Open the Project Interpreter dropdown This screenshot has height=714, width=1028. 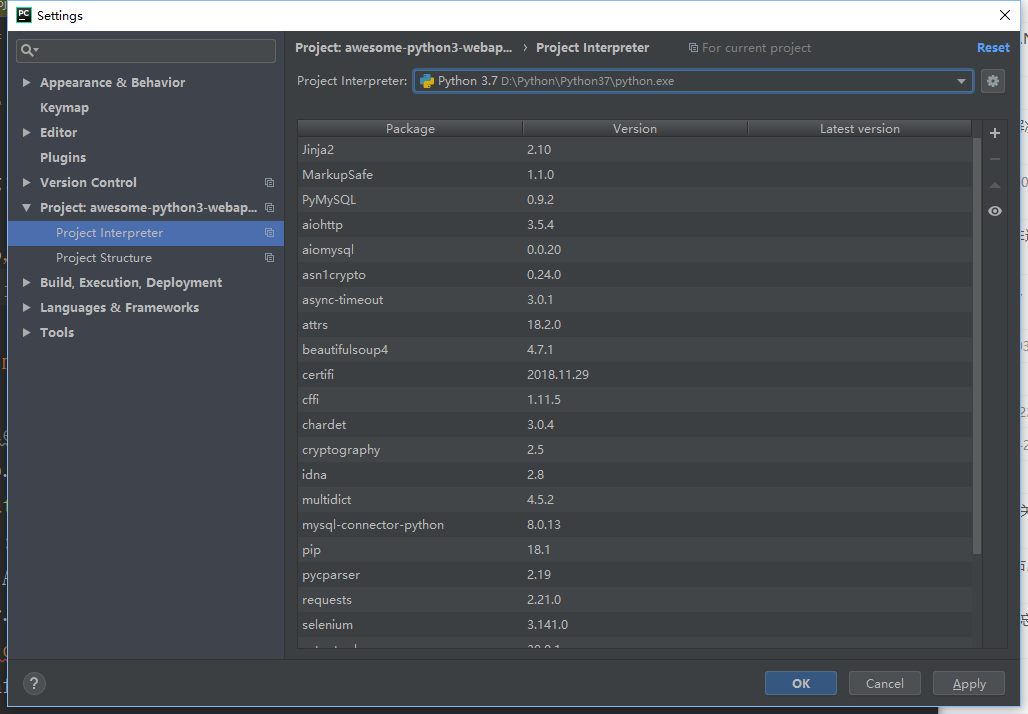961,81
